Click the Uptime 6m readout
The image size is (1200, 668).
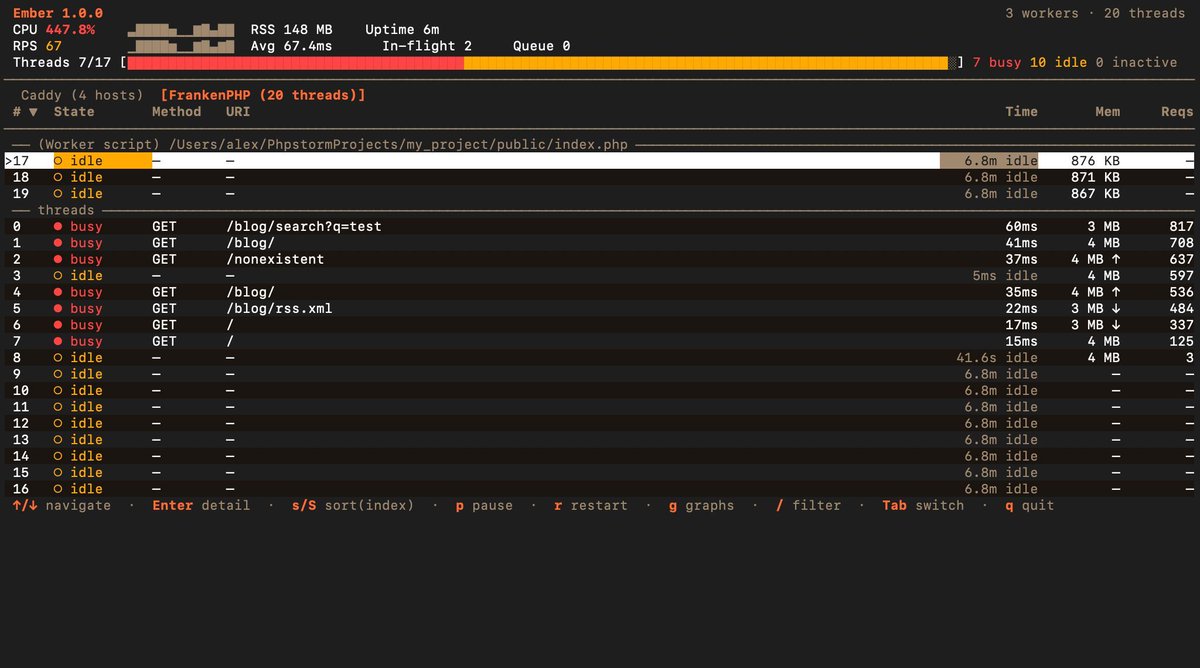pyautogui.click(x=402, y=30)
